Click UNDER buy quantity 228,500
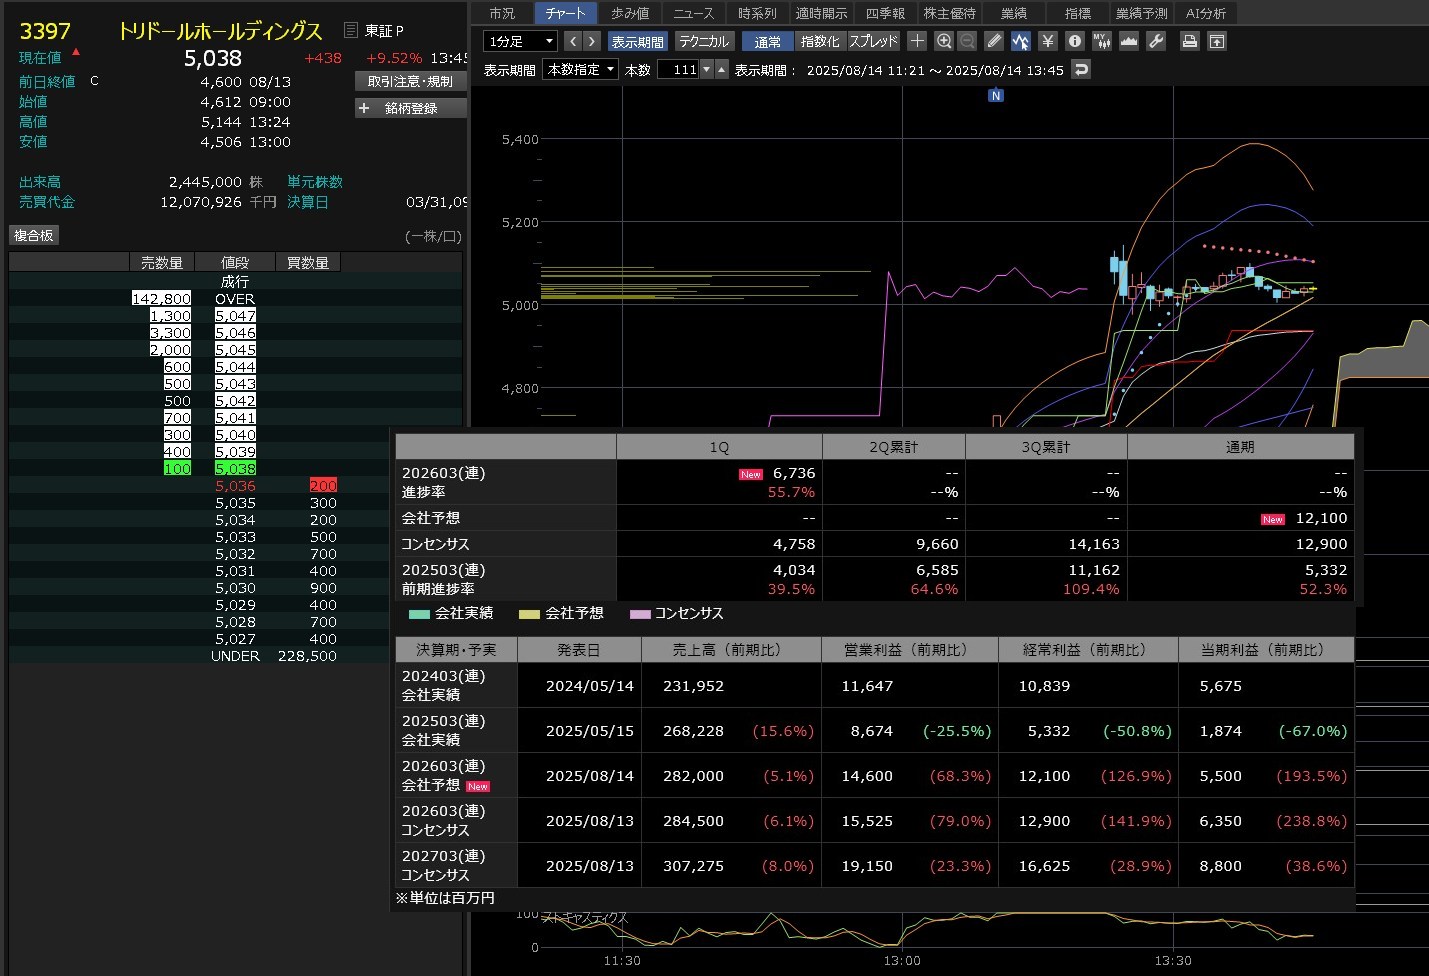Screen dimensions: 1429x976 [307, 655]
